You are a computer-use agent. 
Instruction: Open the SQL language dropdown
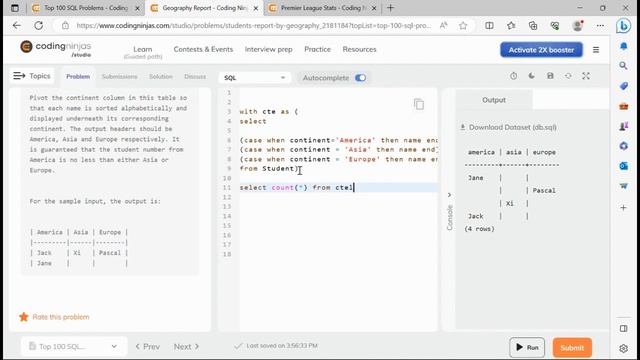click(x=254, y=78)
